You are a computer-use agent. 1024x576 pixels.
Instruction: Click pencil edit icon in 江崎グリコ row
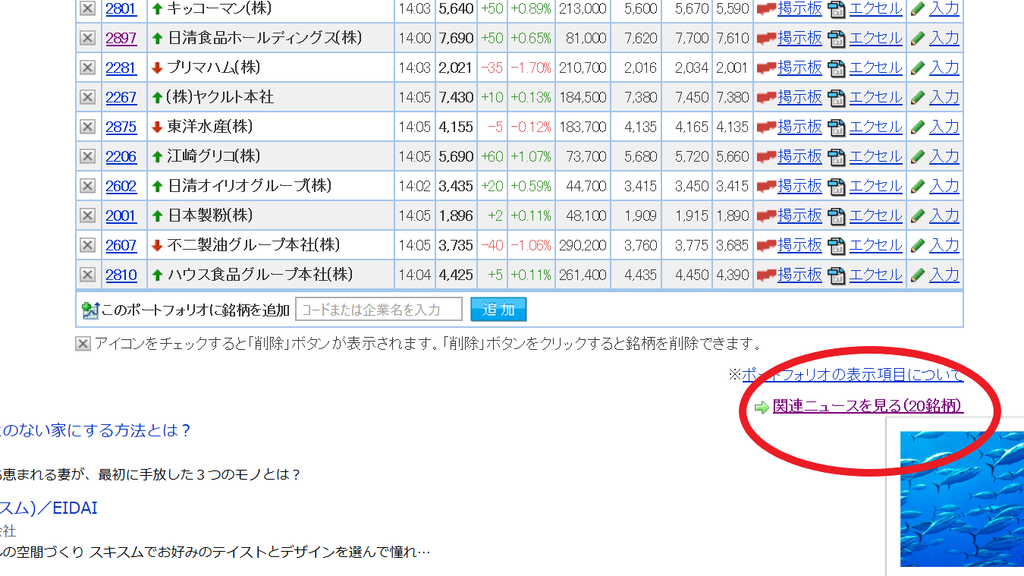click(x=918, y=157)
